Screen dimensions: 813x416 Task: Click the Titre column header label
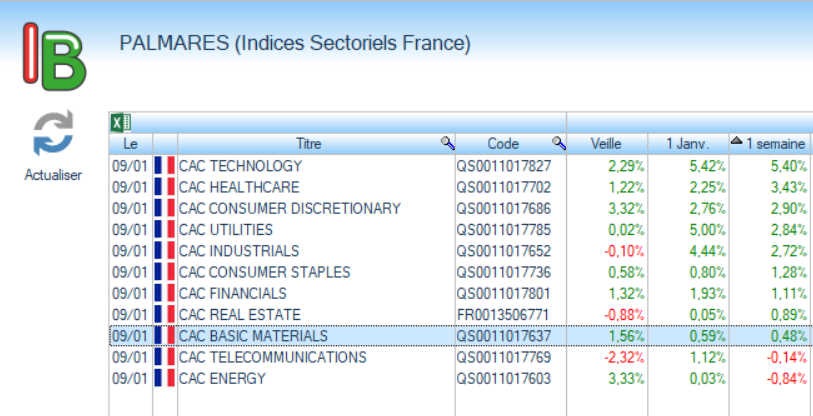[x=309, y=144]
